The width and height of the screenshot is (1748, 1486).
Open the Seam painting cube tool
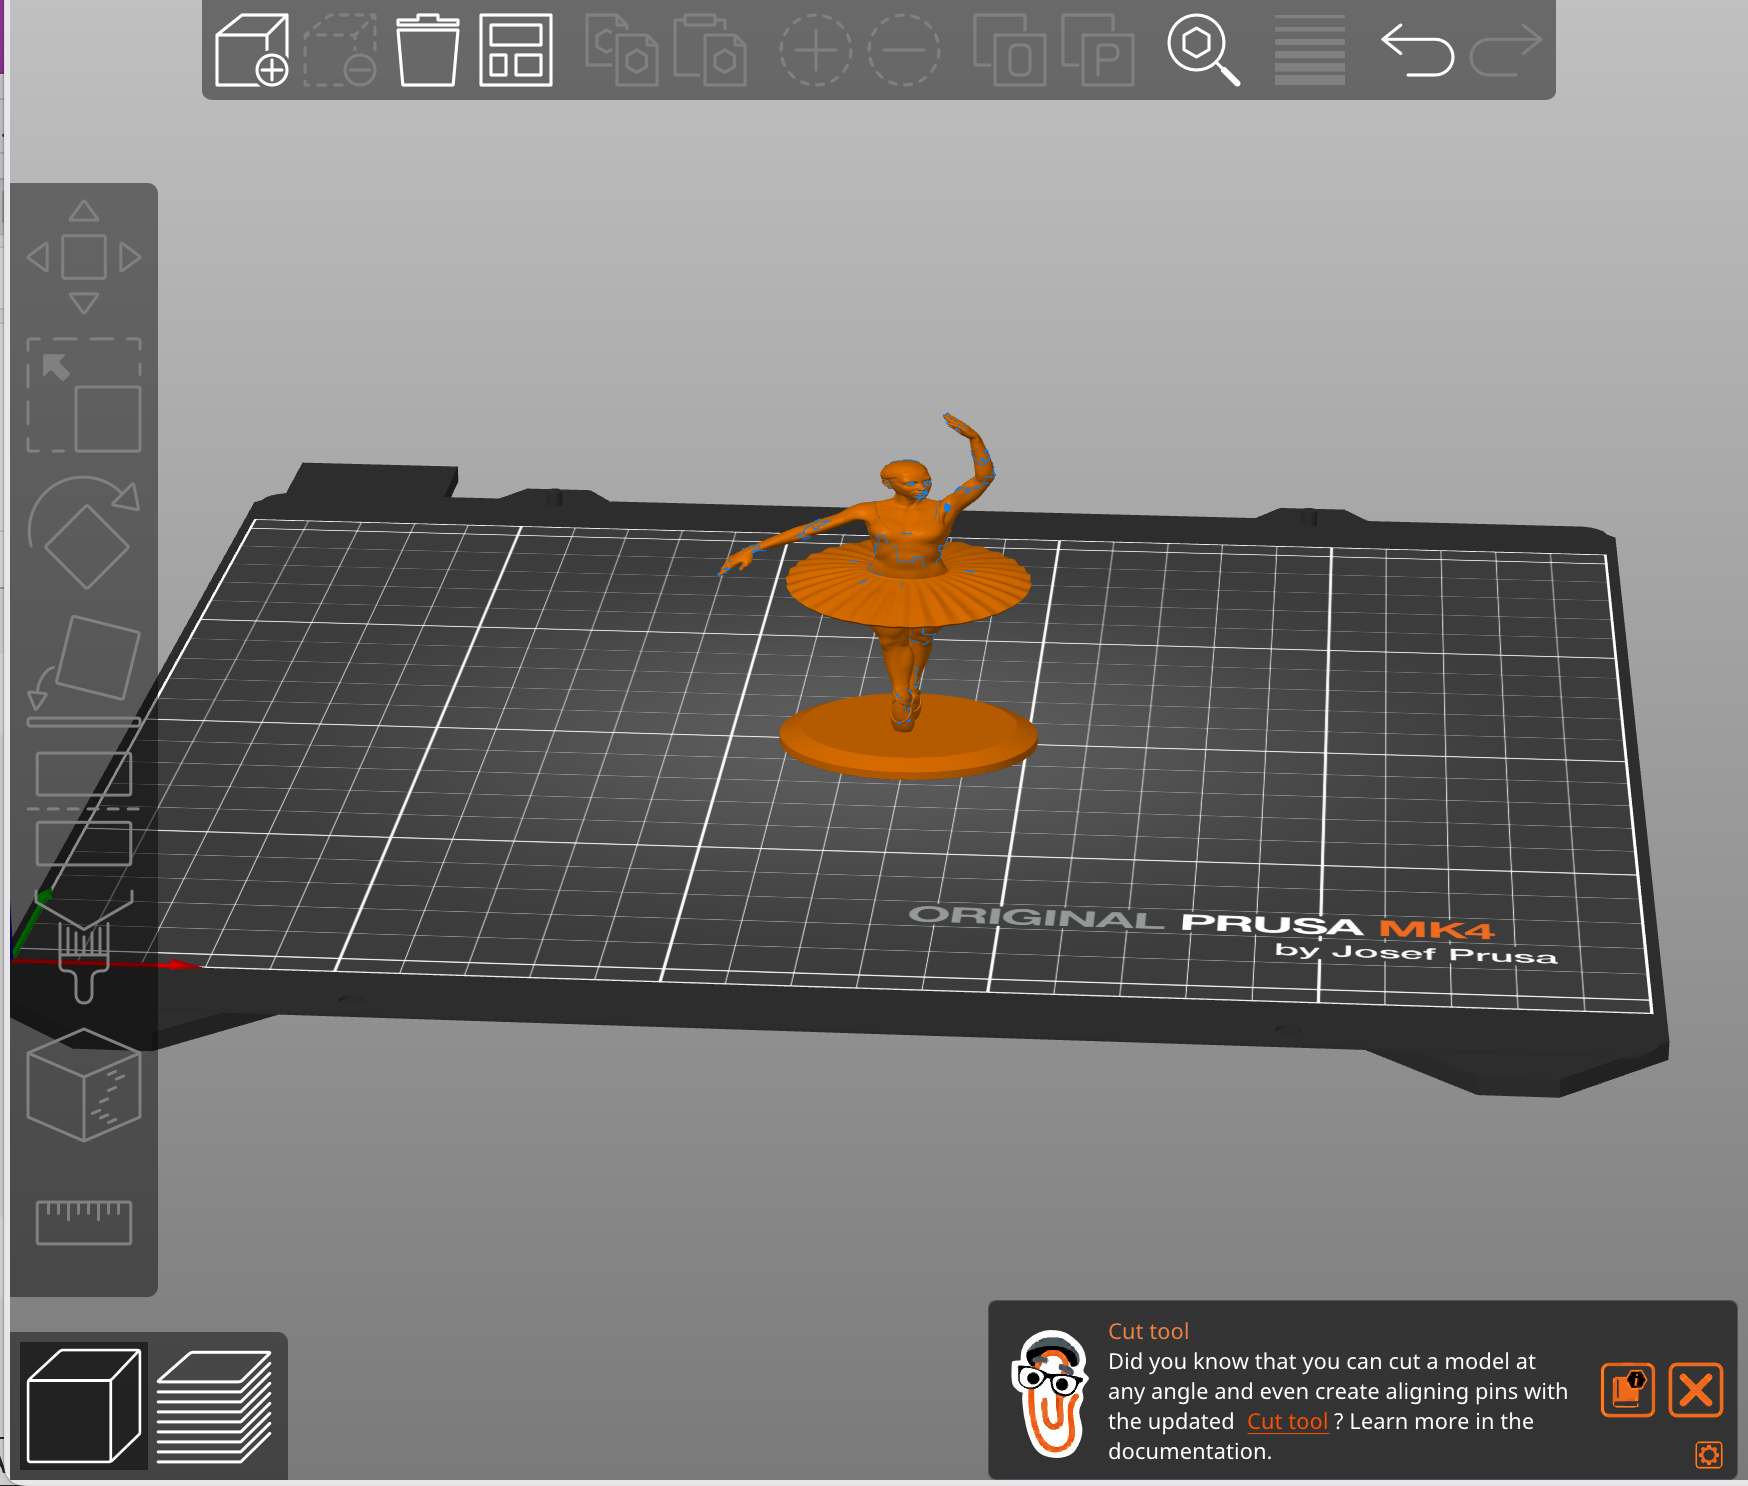84,1084
